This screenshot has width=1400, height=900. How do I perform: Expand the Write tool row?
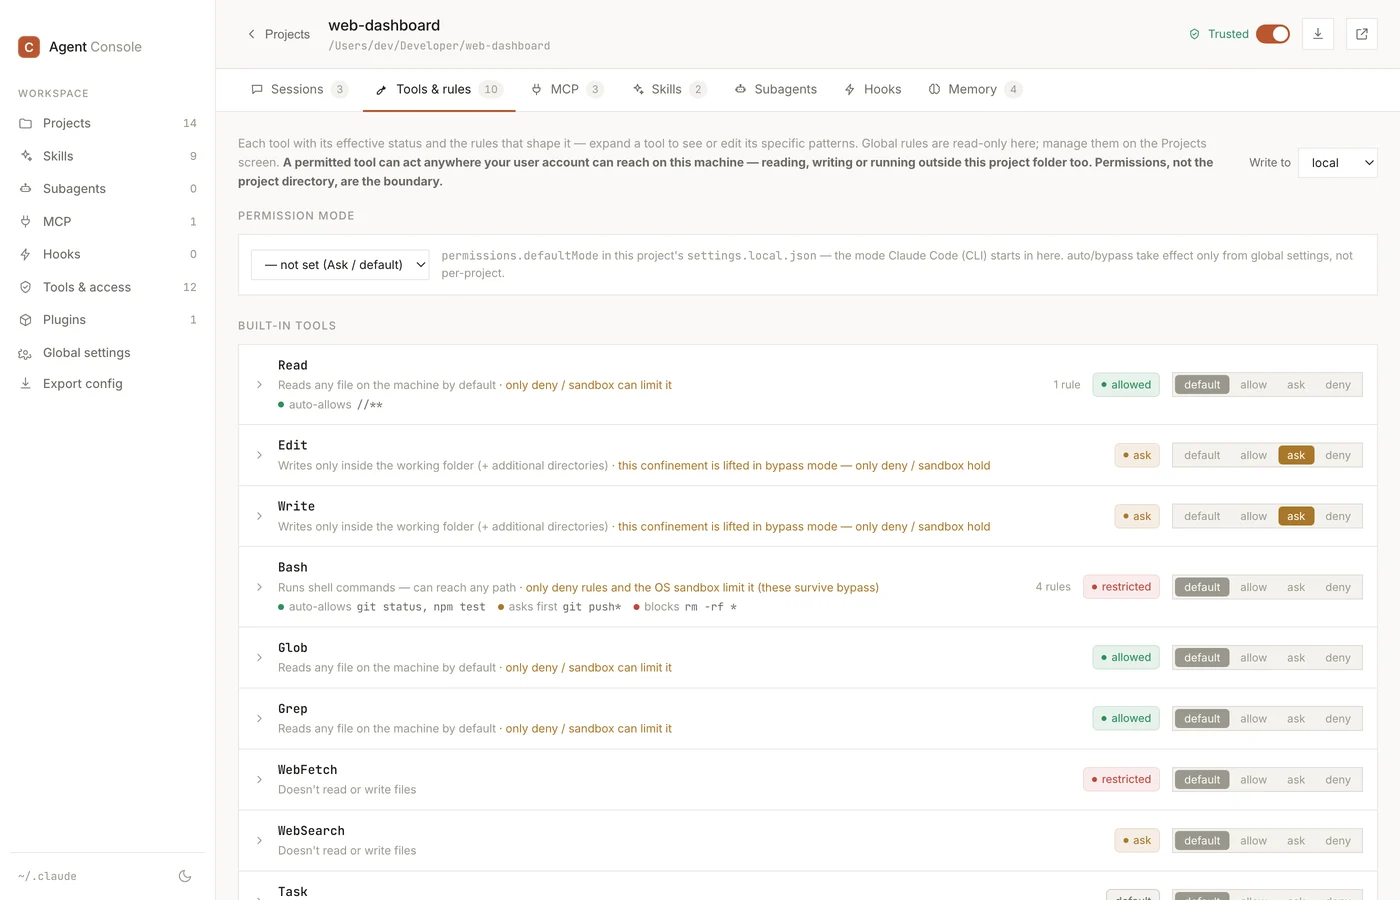pyautogui.click(x=259, y=517)
